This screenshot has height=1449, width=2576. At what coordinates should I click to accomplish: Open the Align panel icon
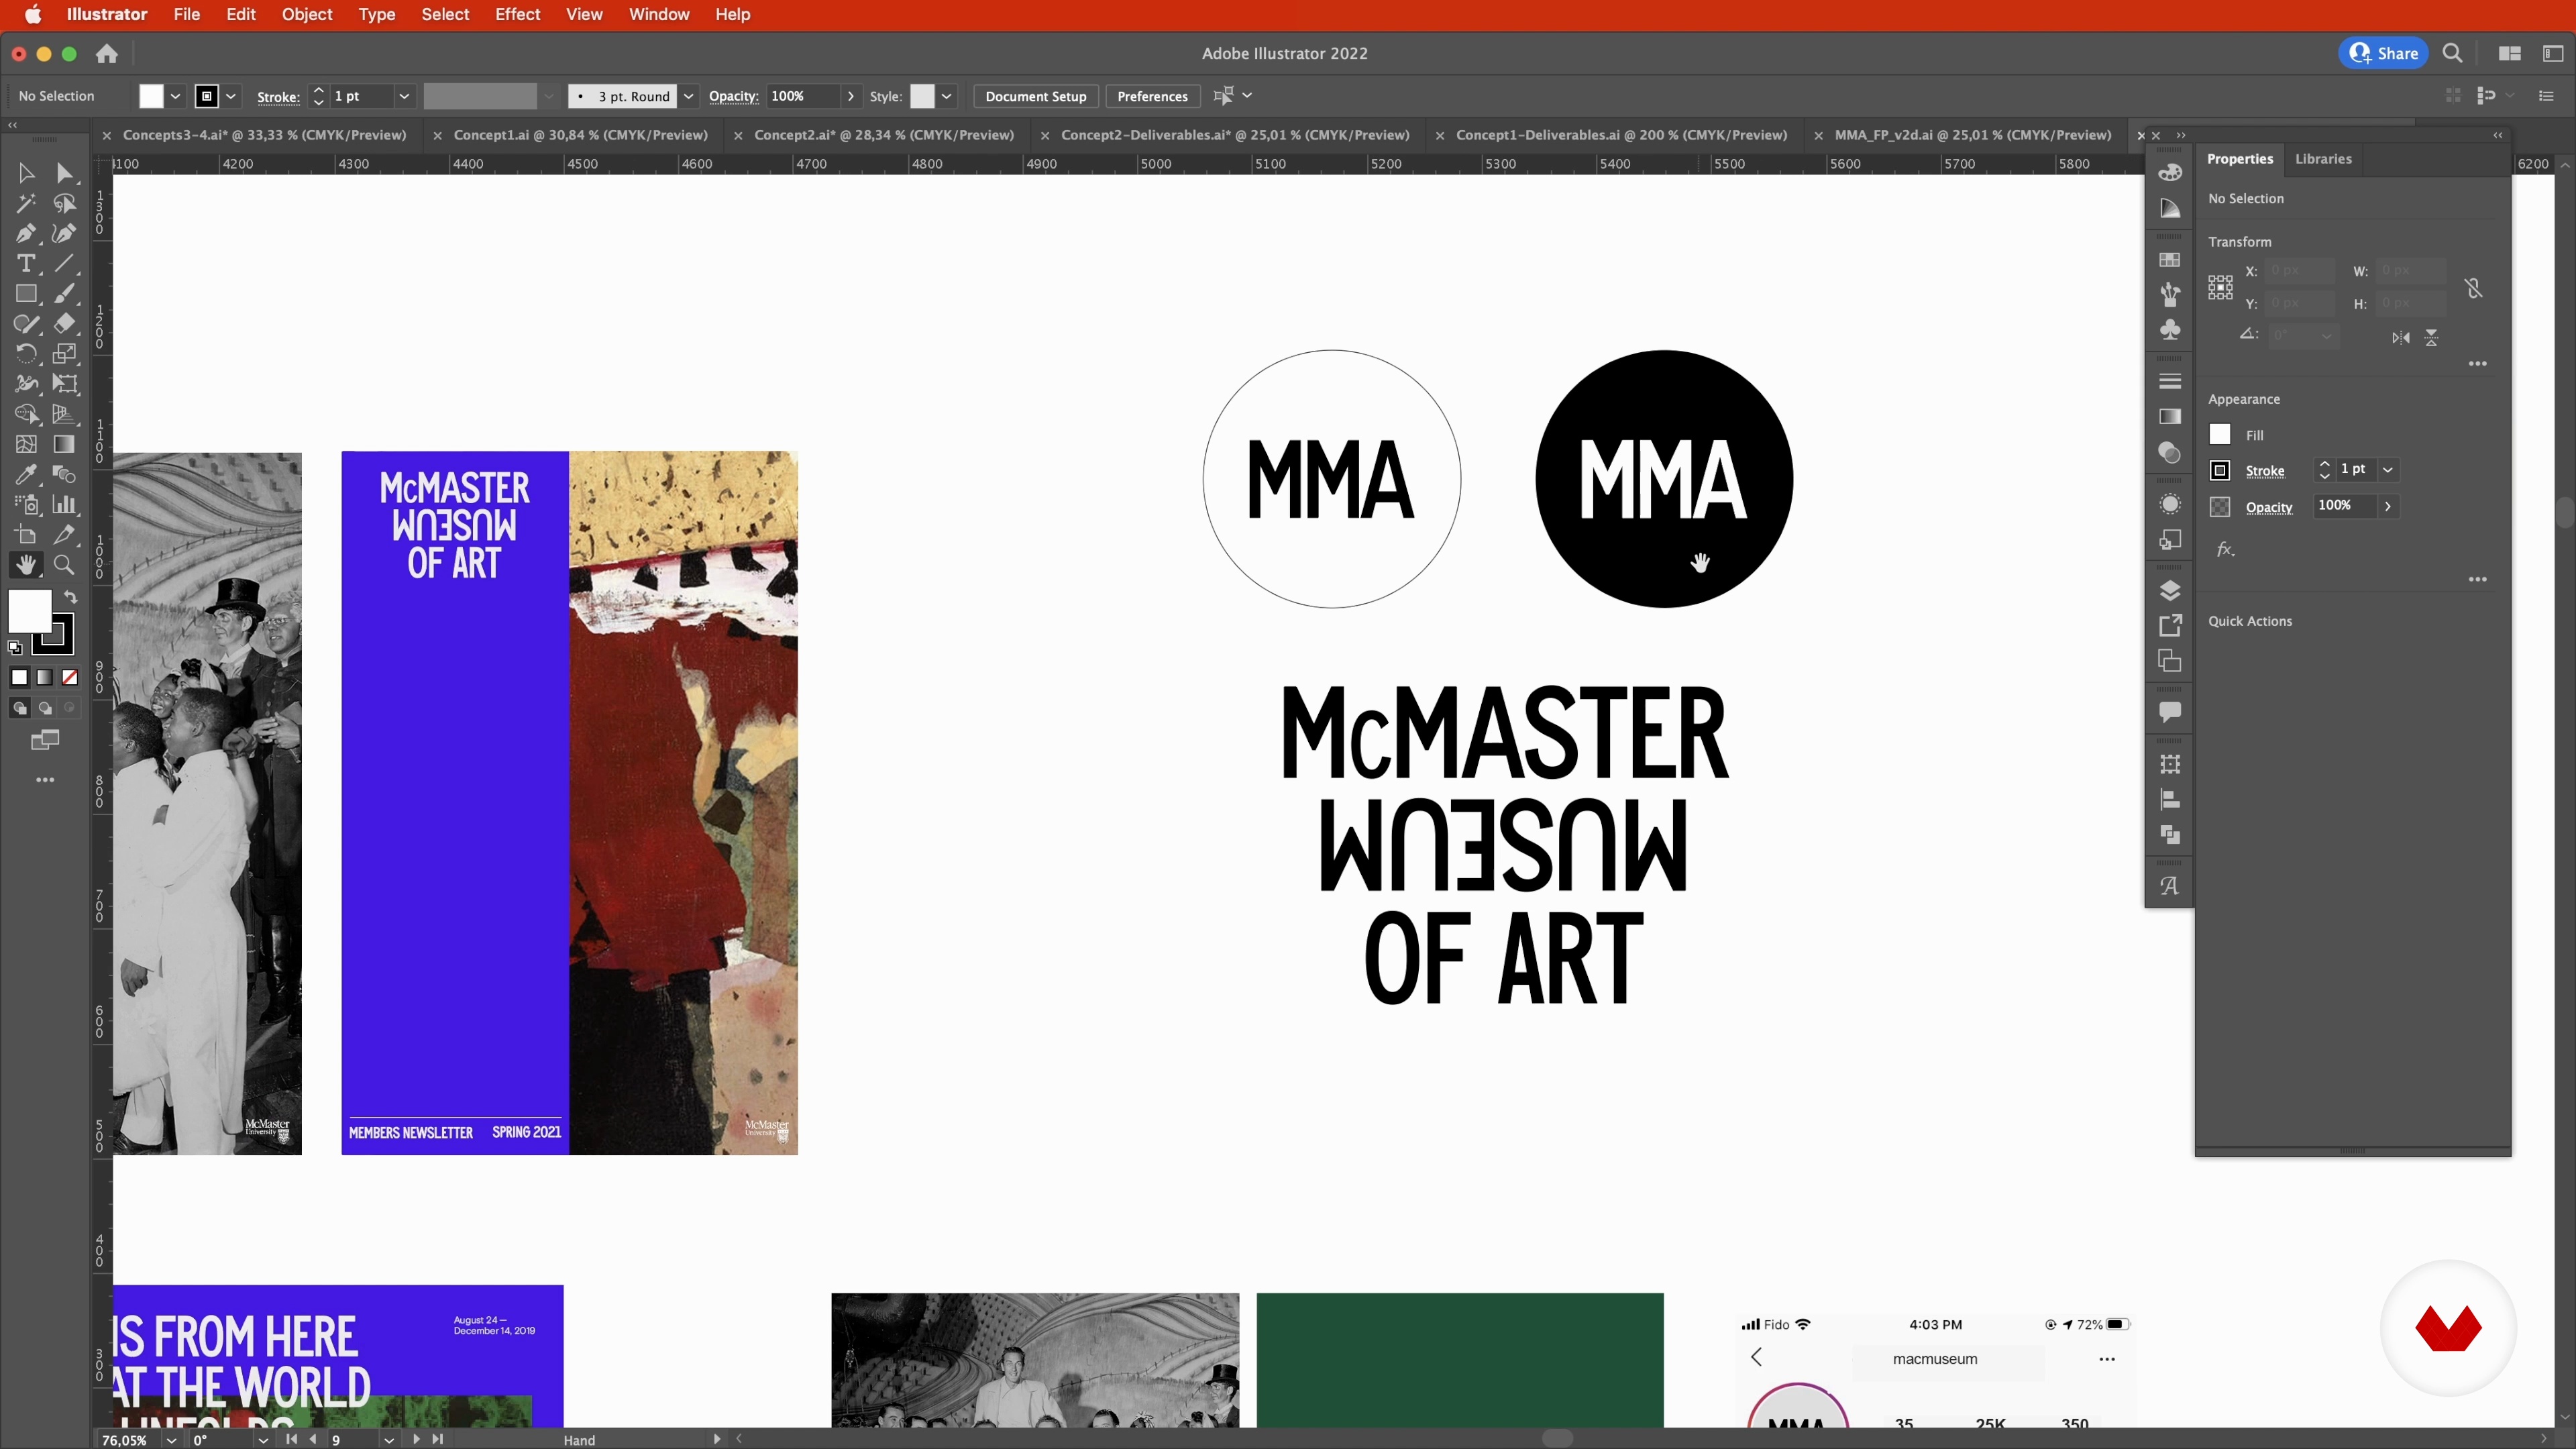[2170, 800]
